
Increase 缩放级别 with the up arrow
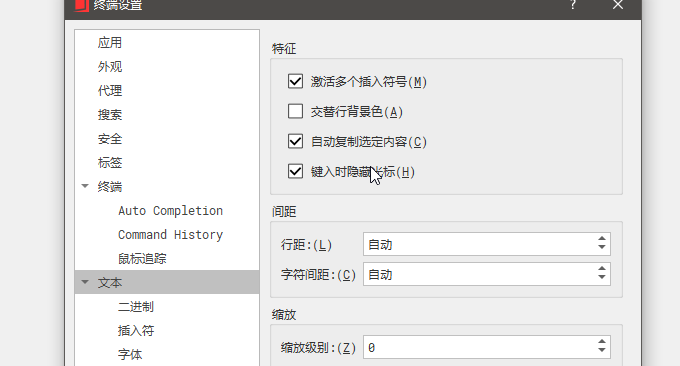coord(602,342)
